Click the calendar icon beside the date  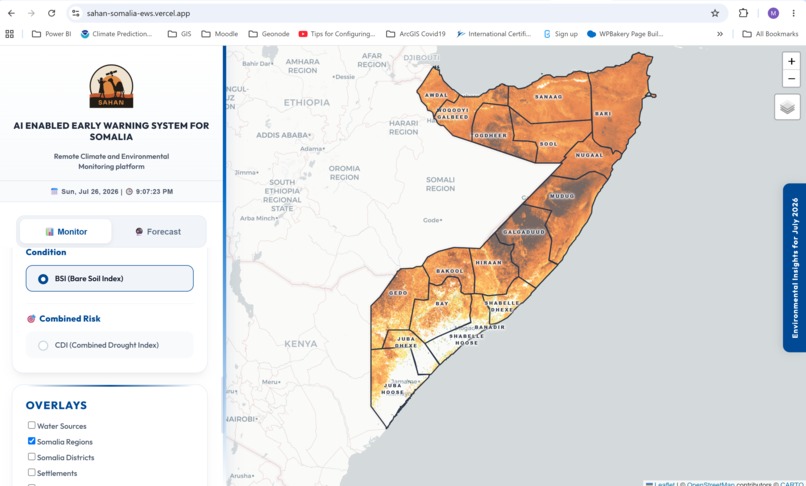tap(54, 191)
